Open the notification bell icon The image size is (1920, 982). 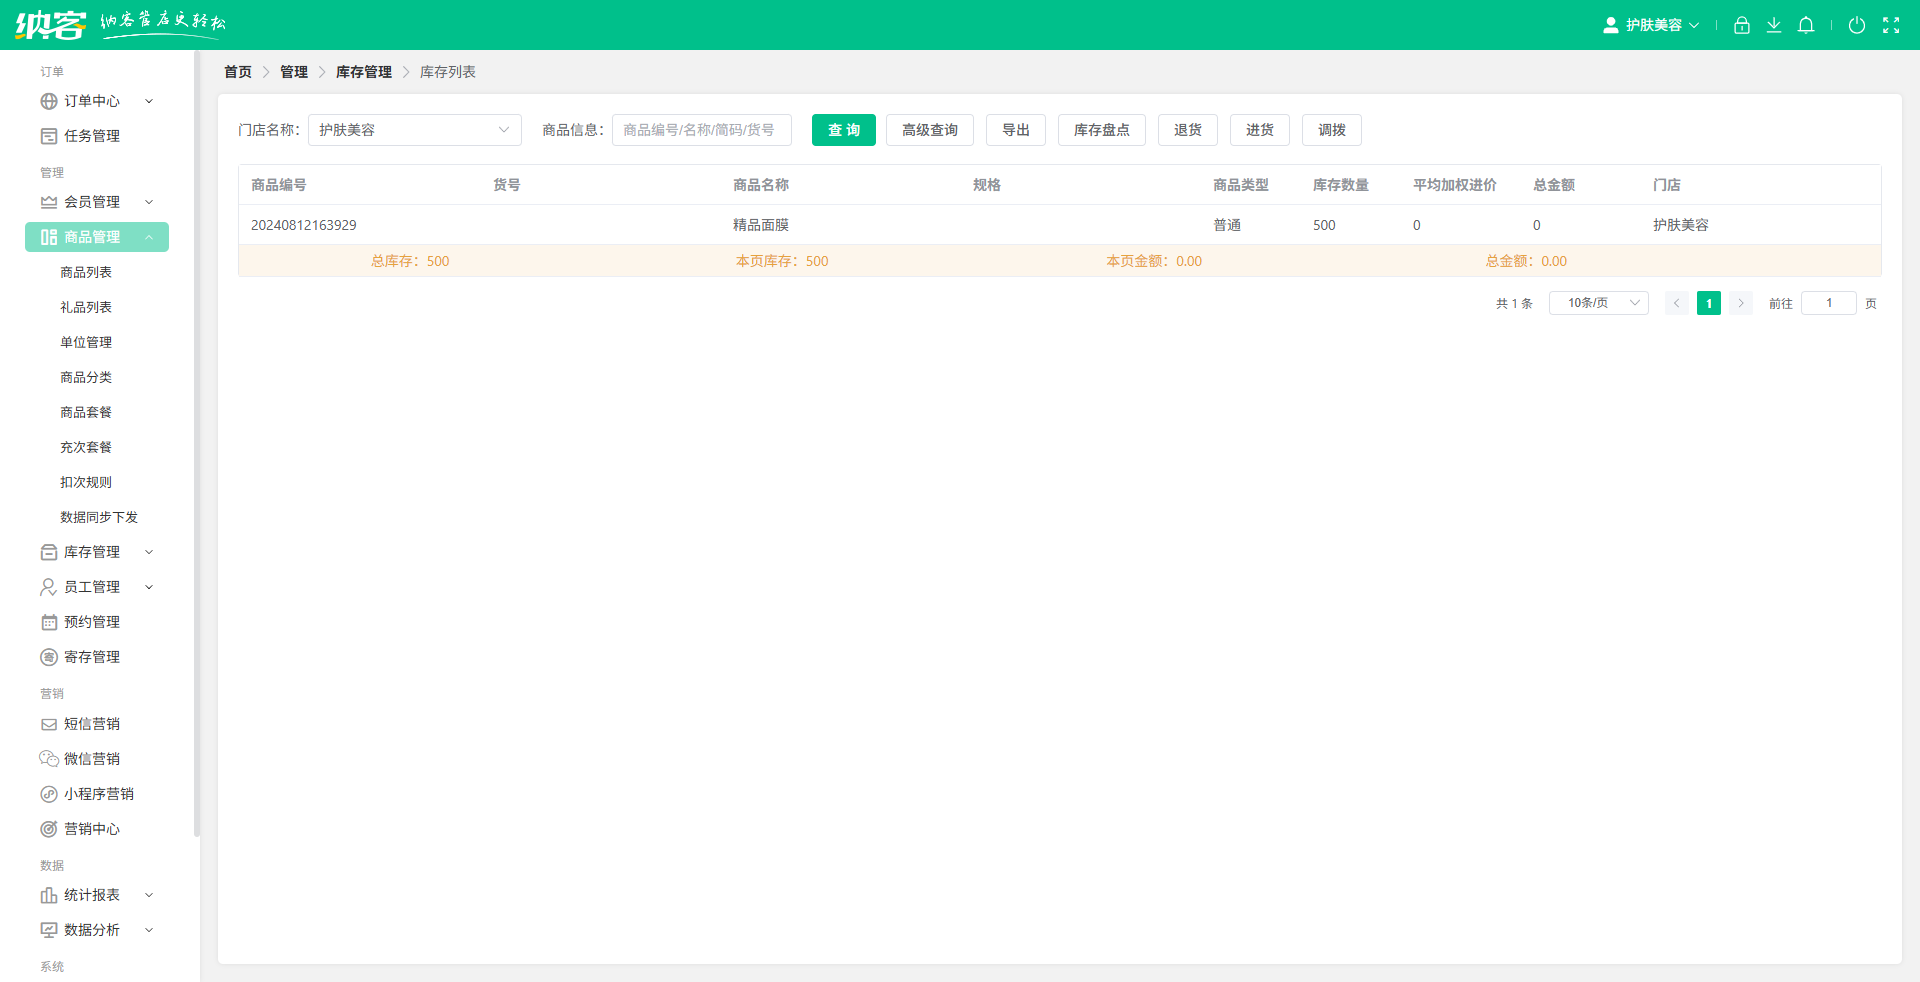[1806, 25]
